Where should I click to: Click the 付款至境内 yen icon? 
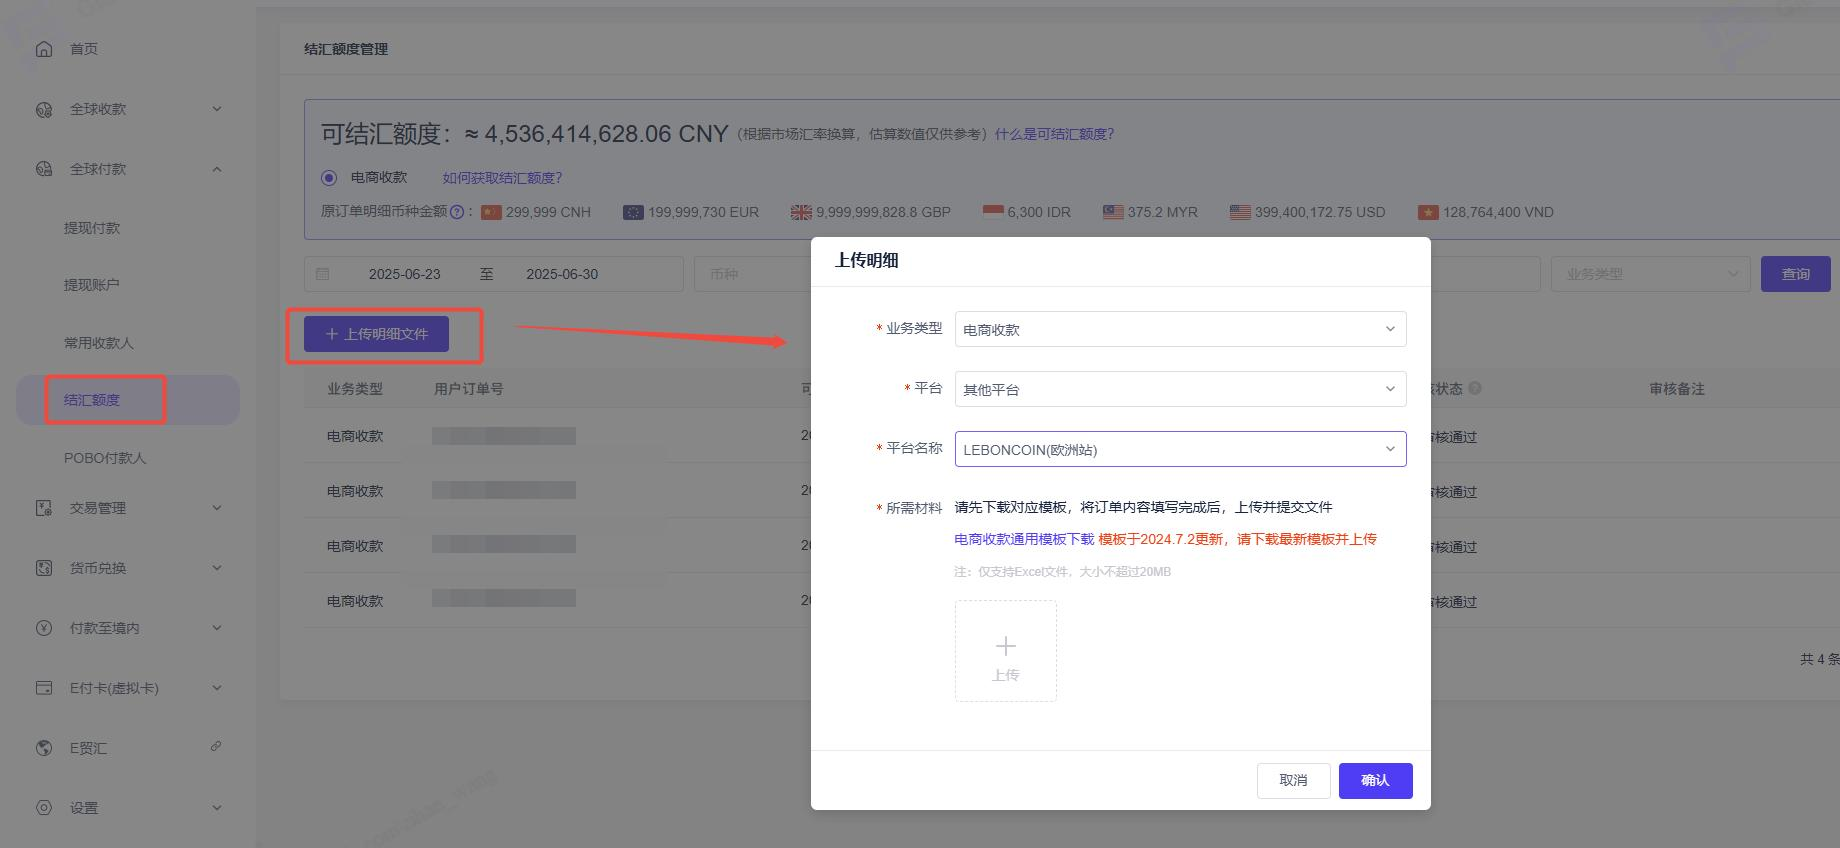[44, 628]
